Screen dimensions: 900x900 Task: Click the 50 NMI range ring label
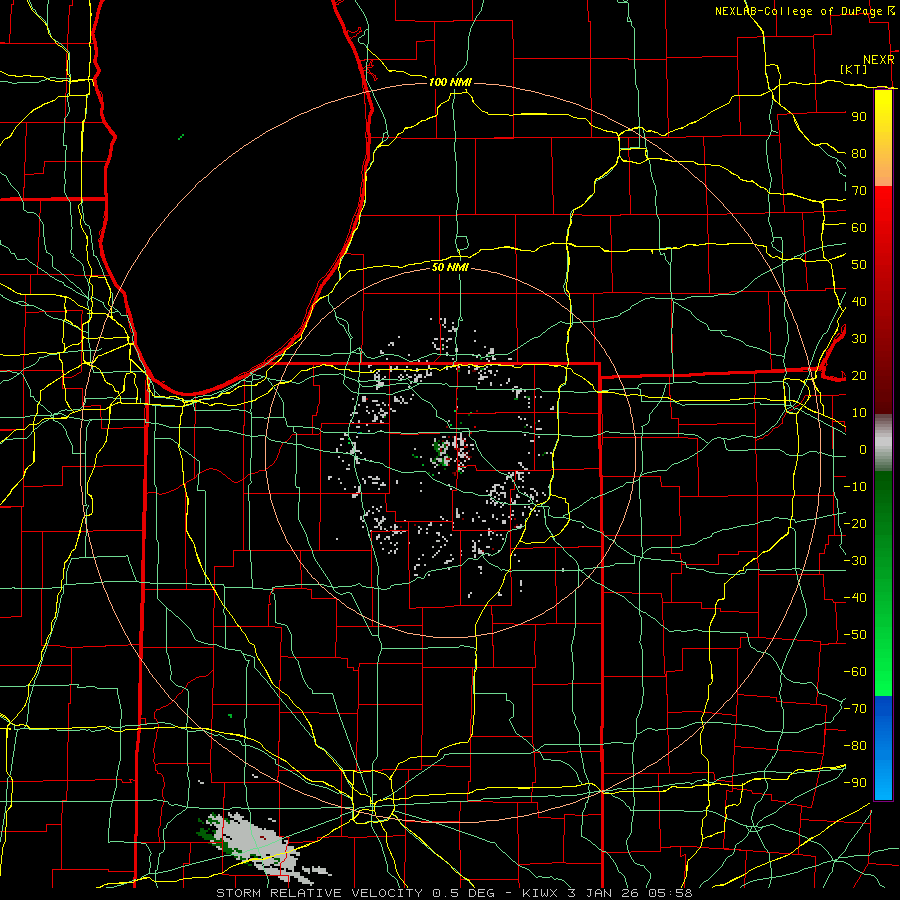450,267
